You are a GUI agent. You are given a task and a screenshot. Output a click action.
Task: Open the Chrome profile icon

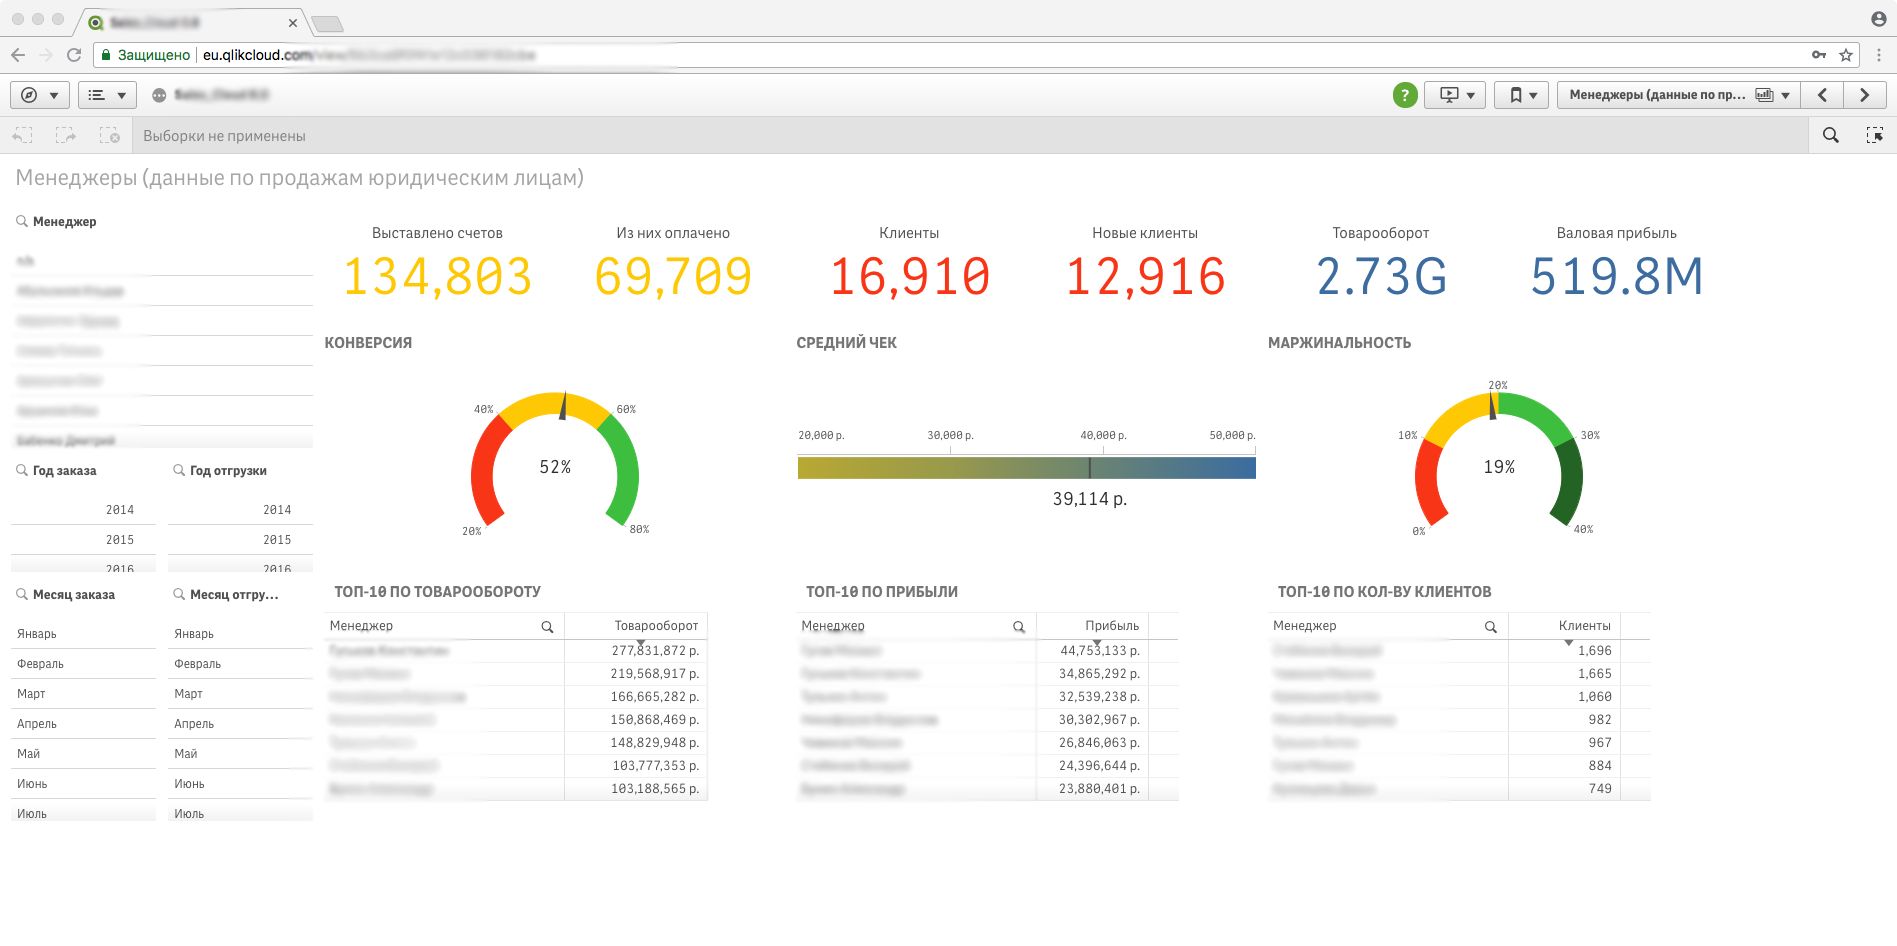[x=1878, y=19]
